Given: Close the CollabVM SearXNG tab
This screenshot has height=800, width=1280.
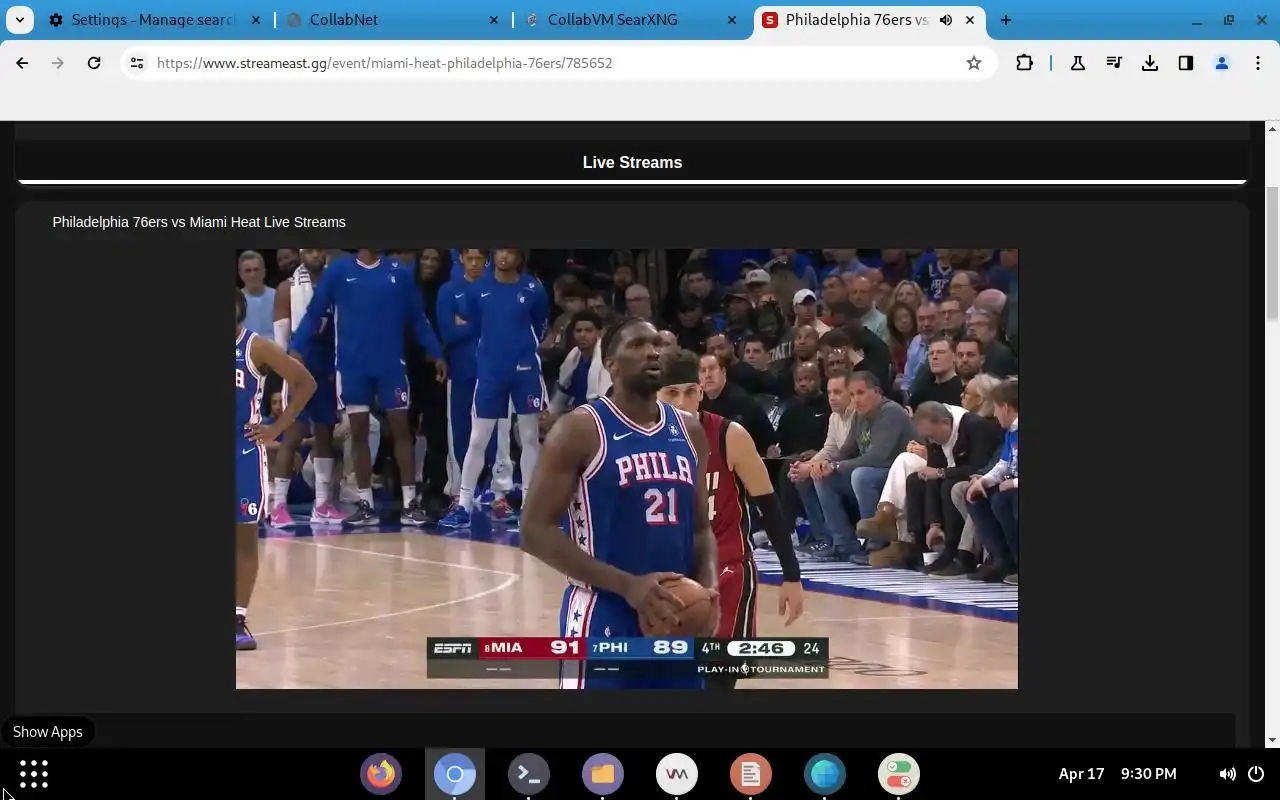Looking at the screenshot, I should pyautogui.click(x=732, y=20).
